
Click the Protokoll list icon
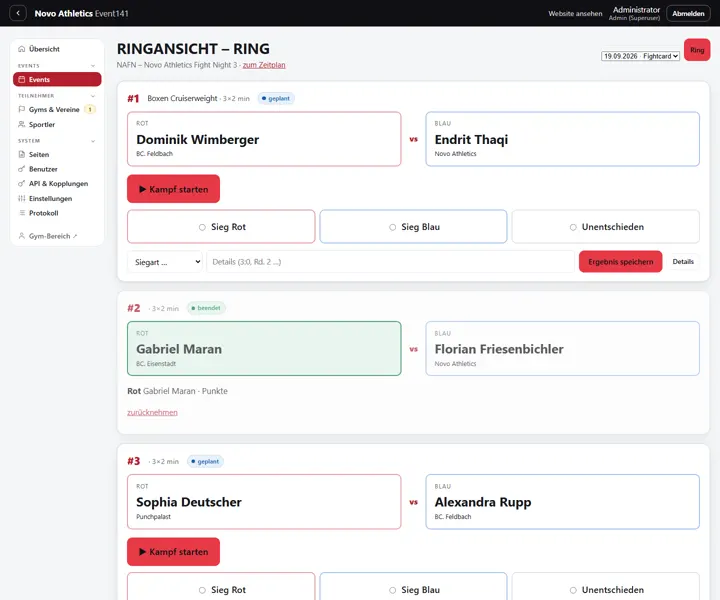coord(22,213)
